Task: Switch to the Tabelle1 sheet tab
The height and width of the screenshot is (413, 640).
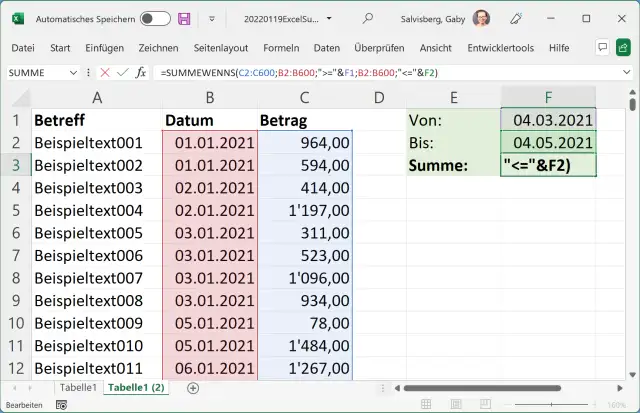Action: (78, 387)
